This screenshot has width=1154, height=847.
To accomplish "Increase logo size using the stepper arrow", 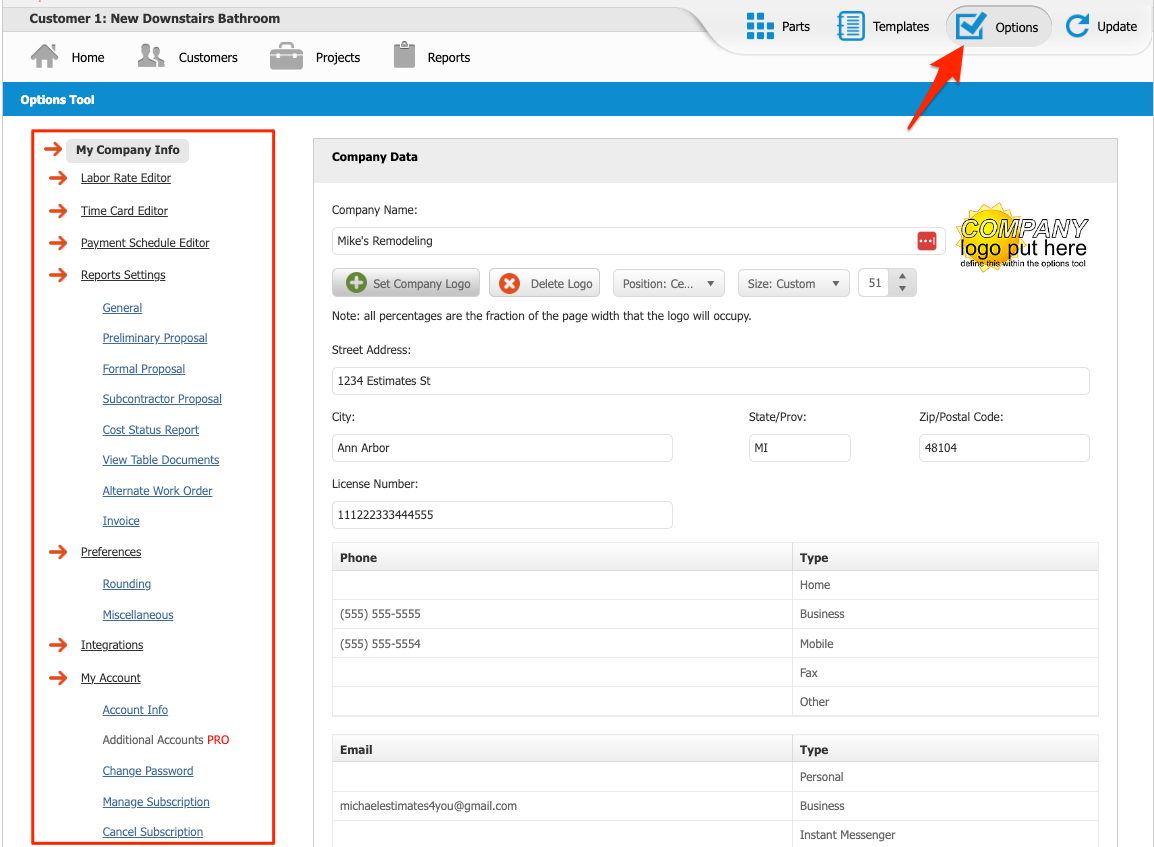I will (901, 277).
